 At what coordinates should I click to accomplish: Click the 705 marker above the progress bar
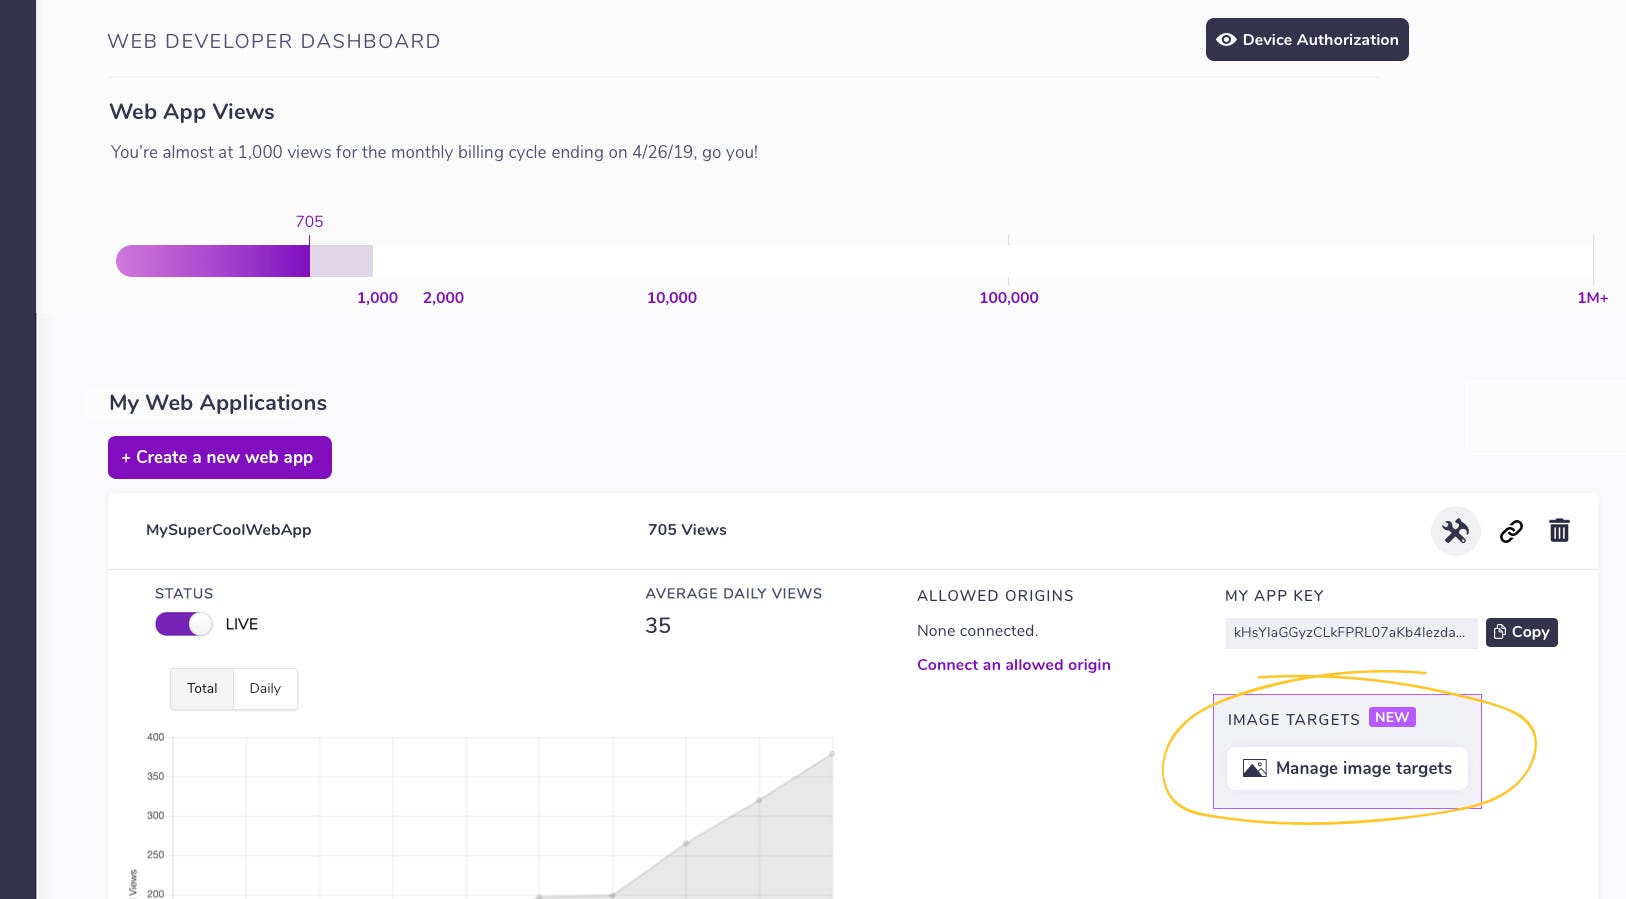coord(309,222)
